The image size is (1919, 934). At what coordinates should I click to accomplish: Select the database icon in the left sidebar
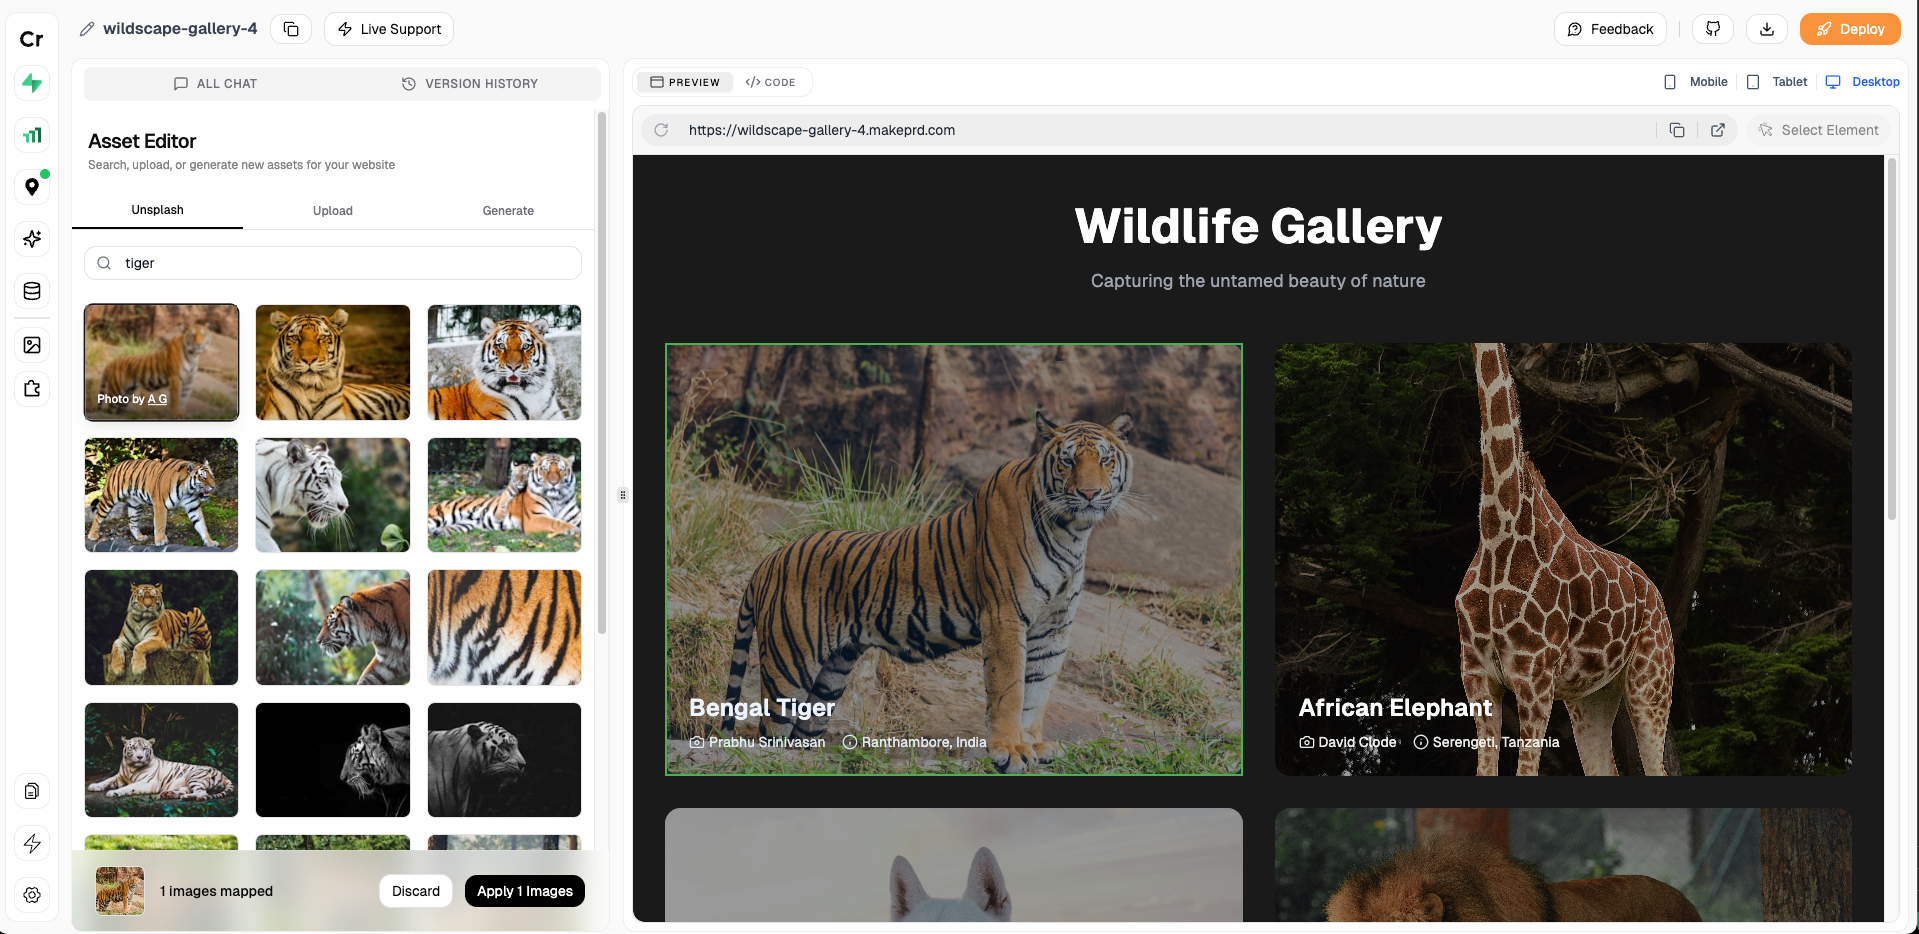32,291
